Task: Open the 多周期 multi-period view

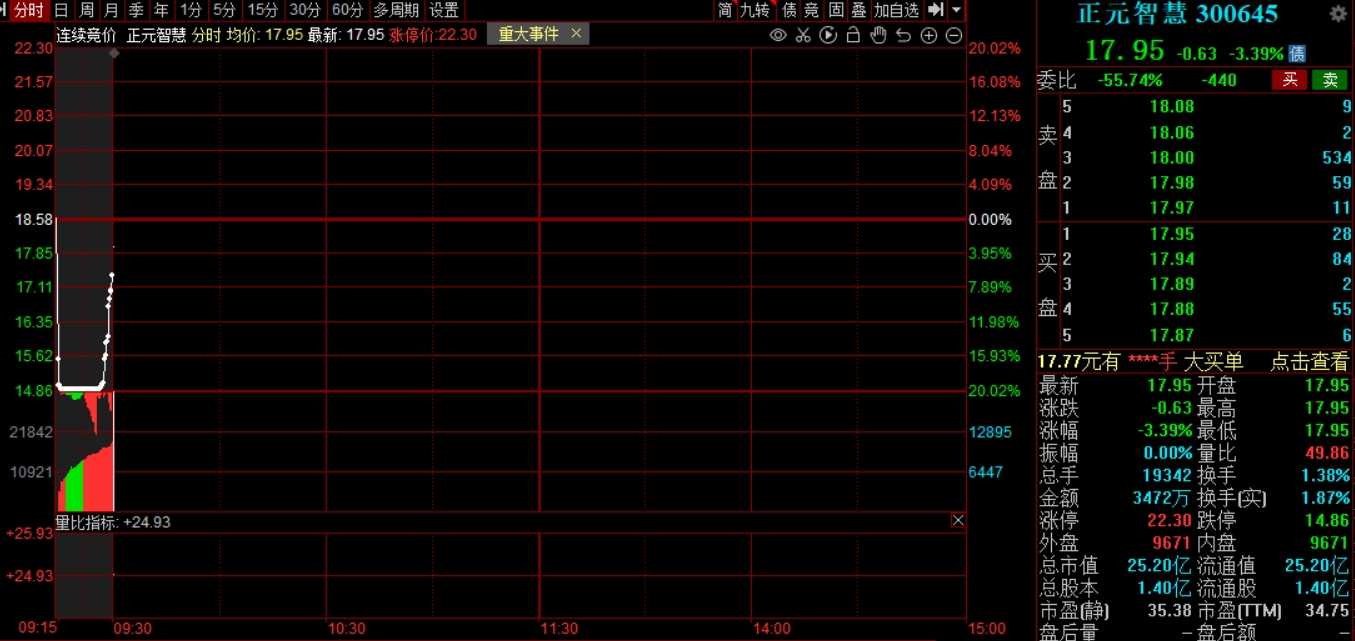Action: 396,10
